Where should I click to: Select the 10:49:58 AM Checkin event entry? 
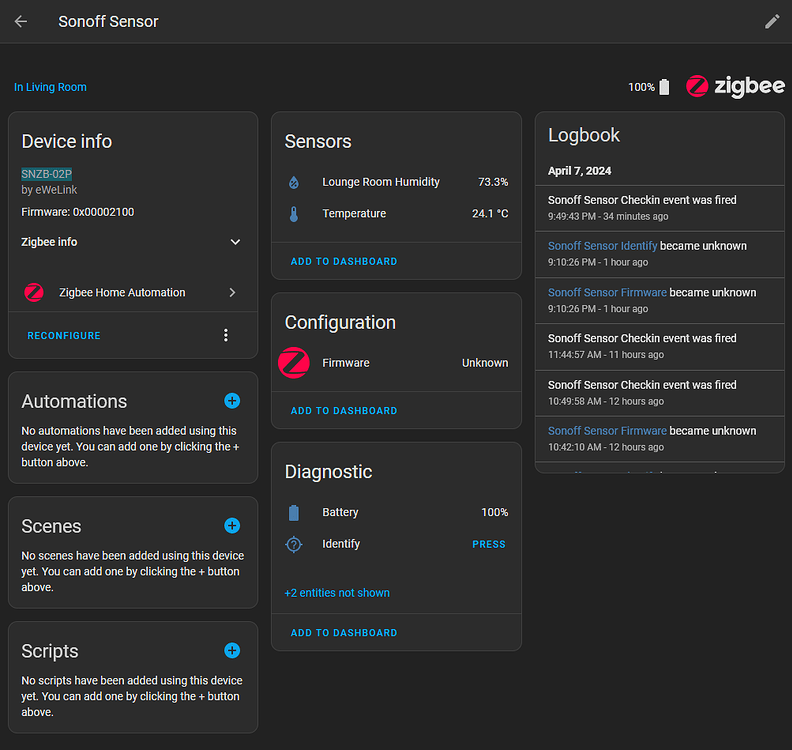(x=660, y=393)
